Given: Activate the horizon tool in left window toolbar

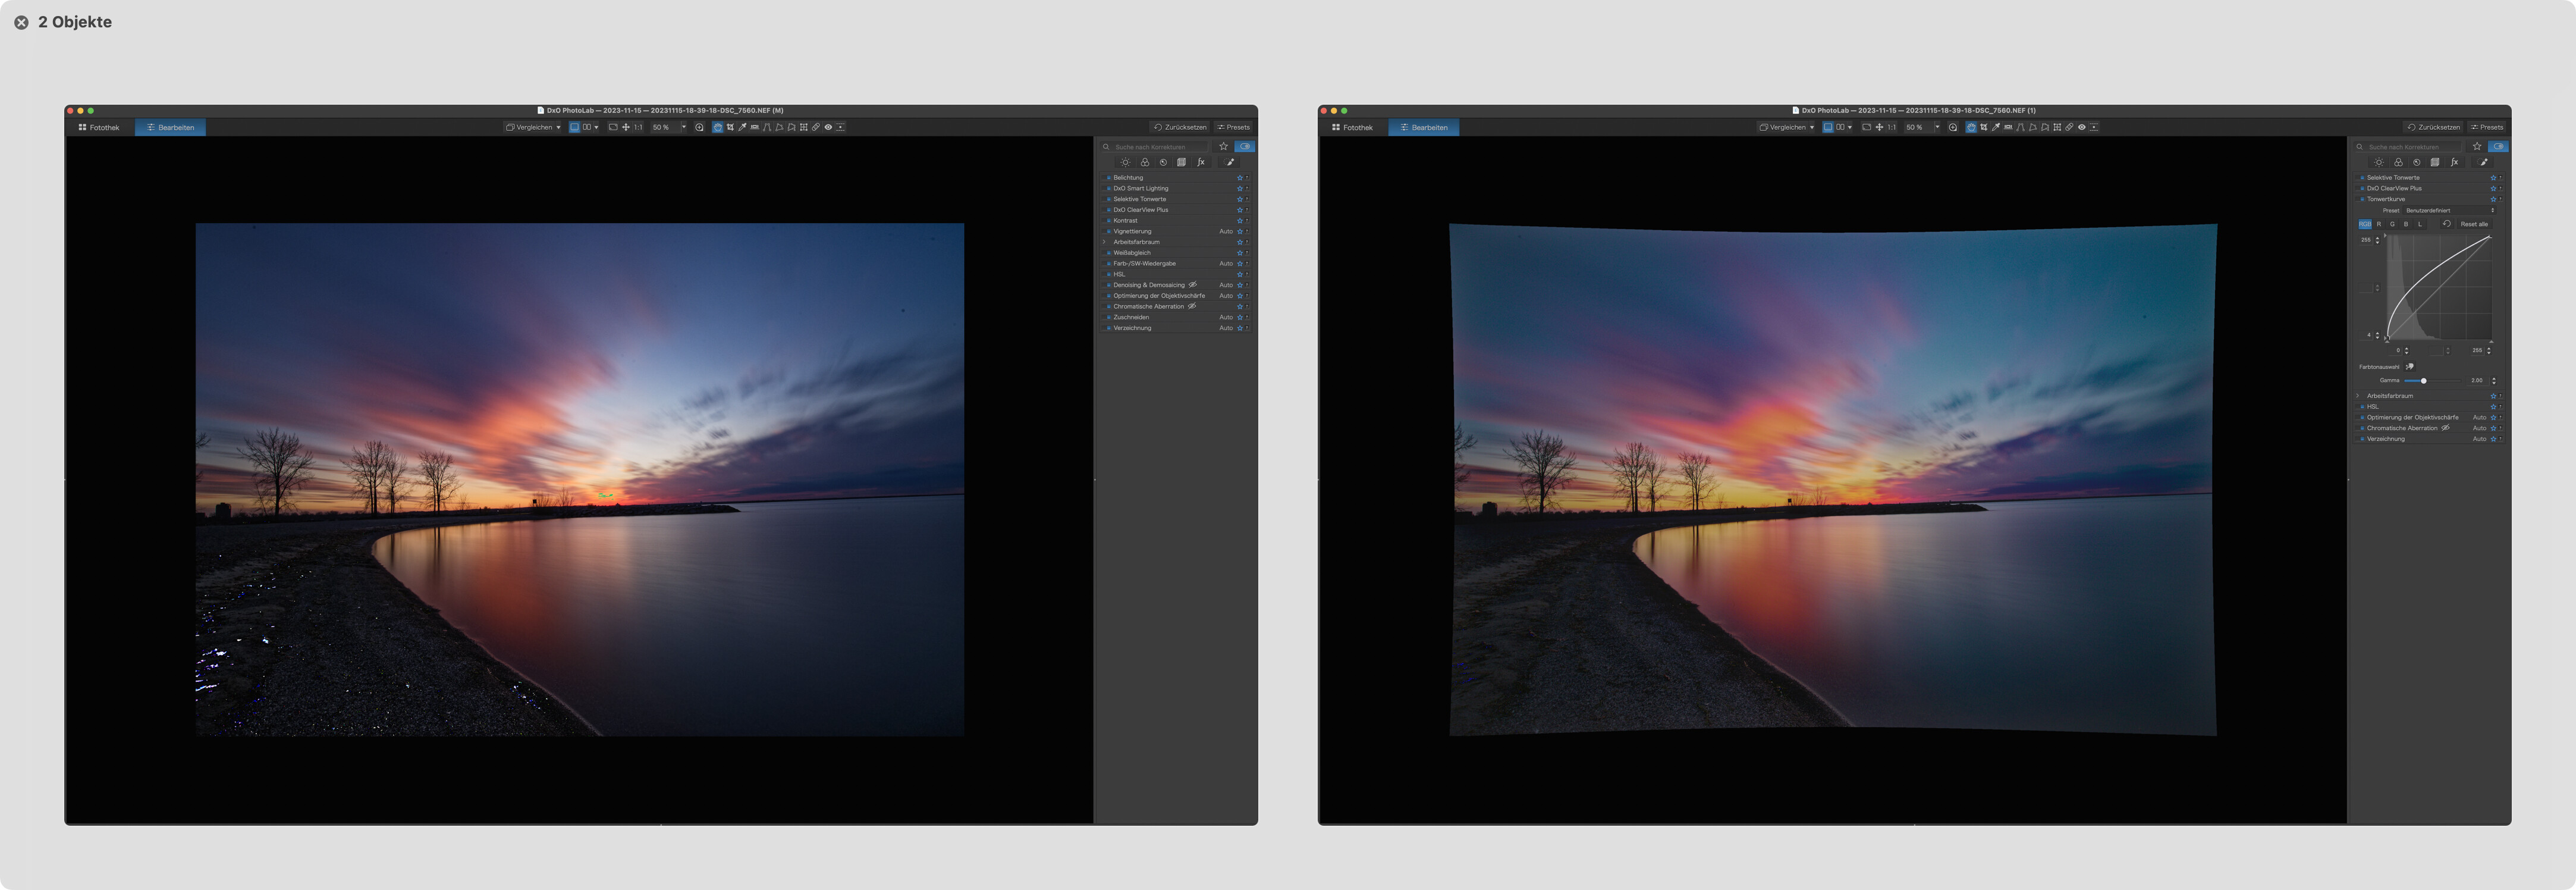Looking at the screenshot, I should pos(755,127).
